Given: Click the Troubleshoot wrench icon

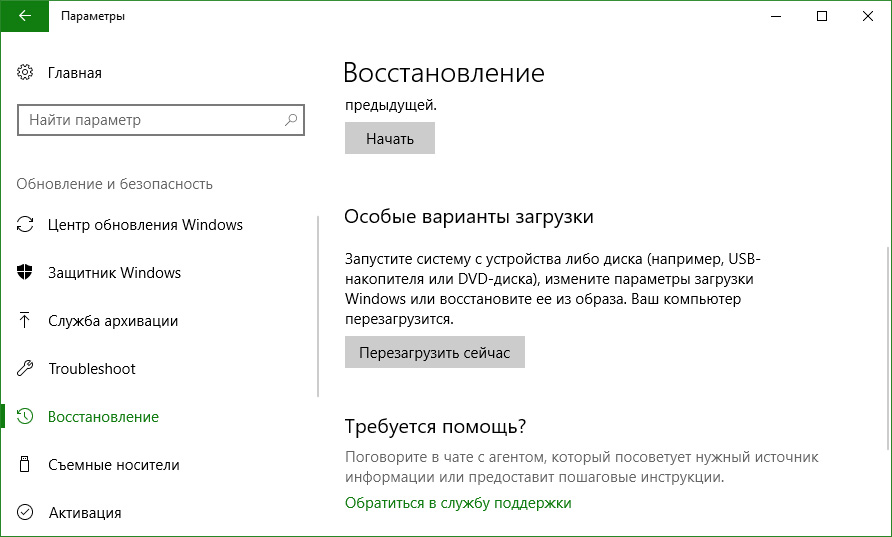Looking at the screenshot, I should 26,369.
